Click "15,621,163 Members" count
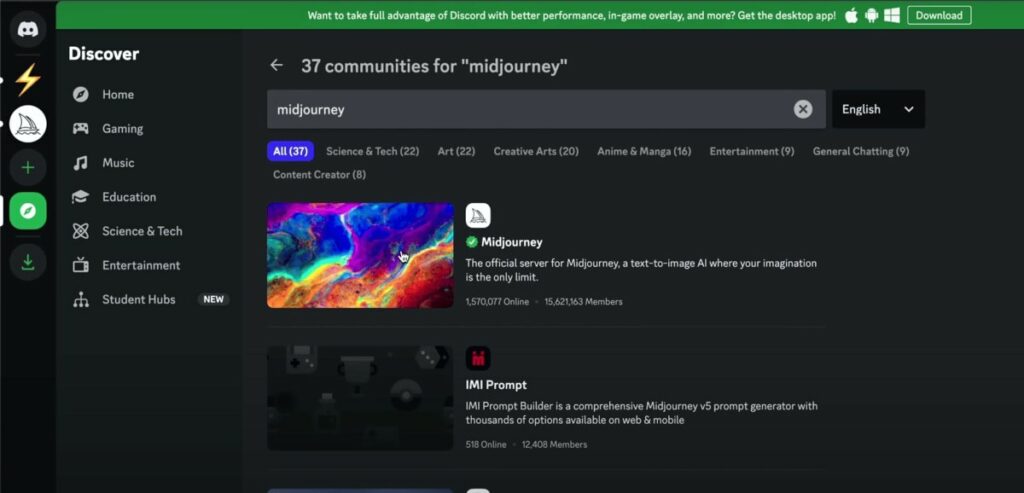The height and width of the screenshot is (493, 1024). click(x=583, y=302)
